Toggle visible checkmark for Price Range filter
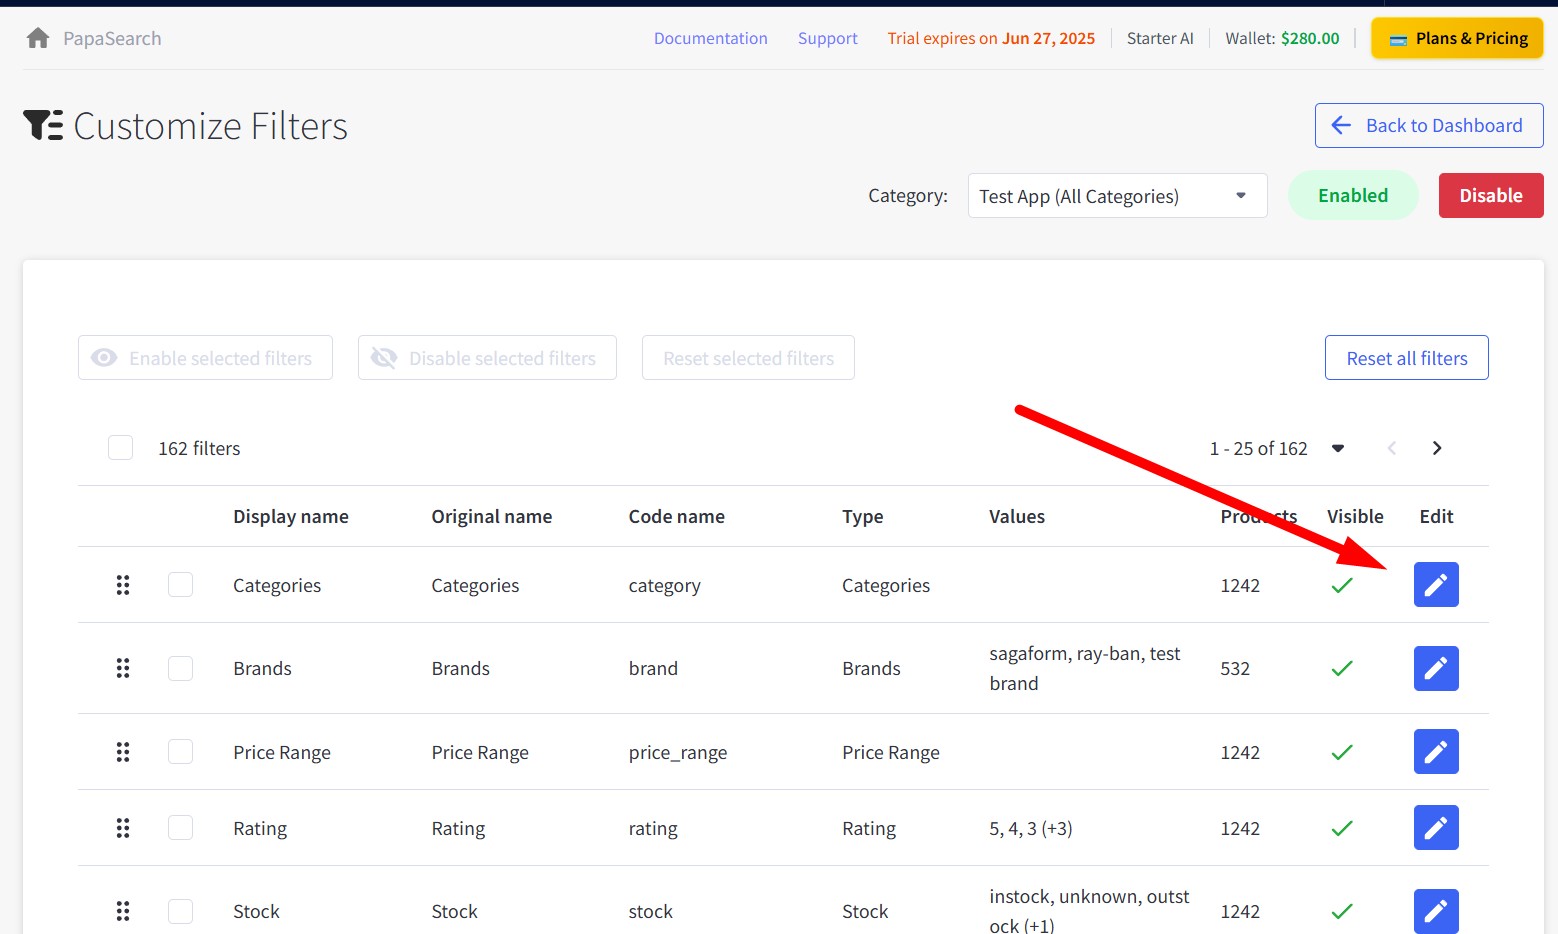This screenshot has width=1558, height=934. point(1342,752)
